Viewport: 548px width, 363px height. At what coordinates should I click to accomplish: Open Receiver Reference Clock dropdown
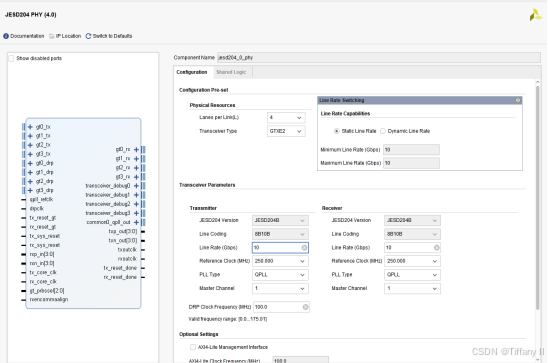[412, 261]
